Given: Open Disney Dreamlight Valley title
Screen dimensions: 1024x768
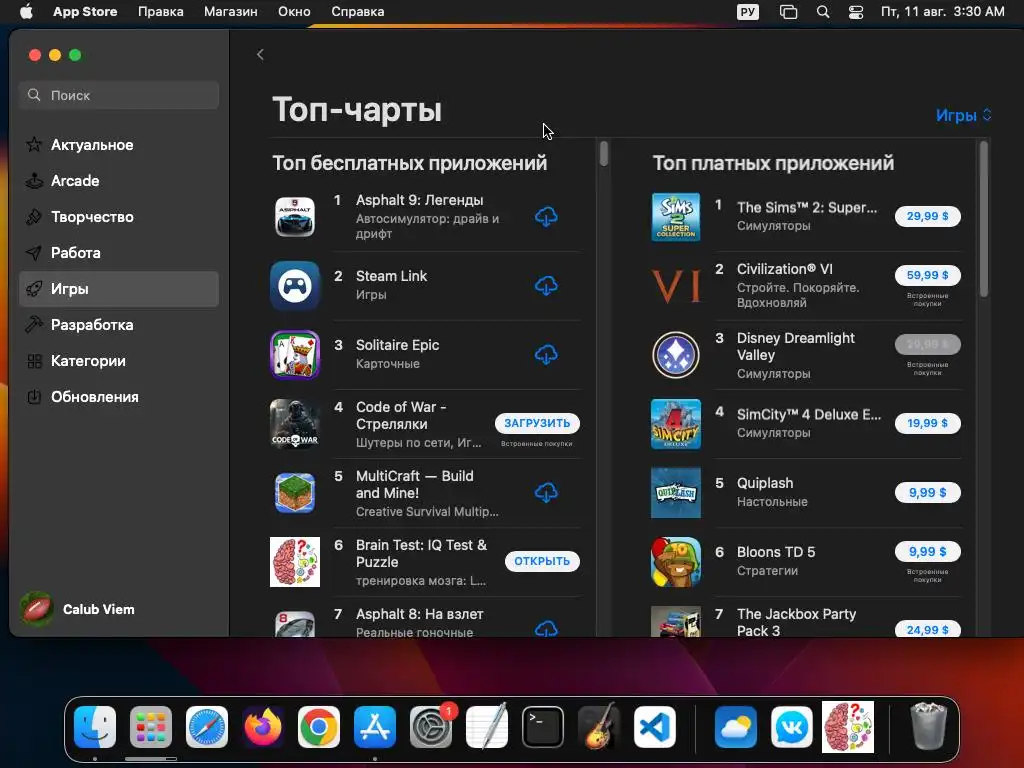Looking at the screenshot, I should pyautogui.click(x=795, y=347).
